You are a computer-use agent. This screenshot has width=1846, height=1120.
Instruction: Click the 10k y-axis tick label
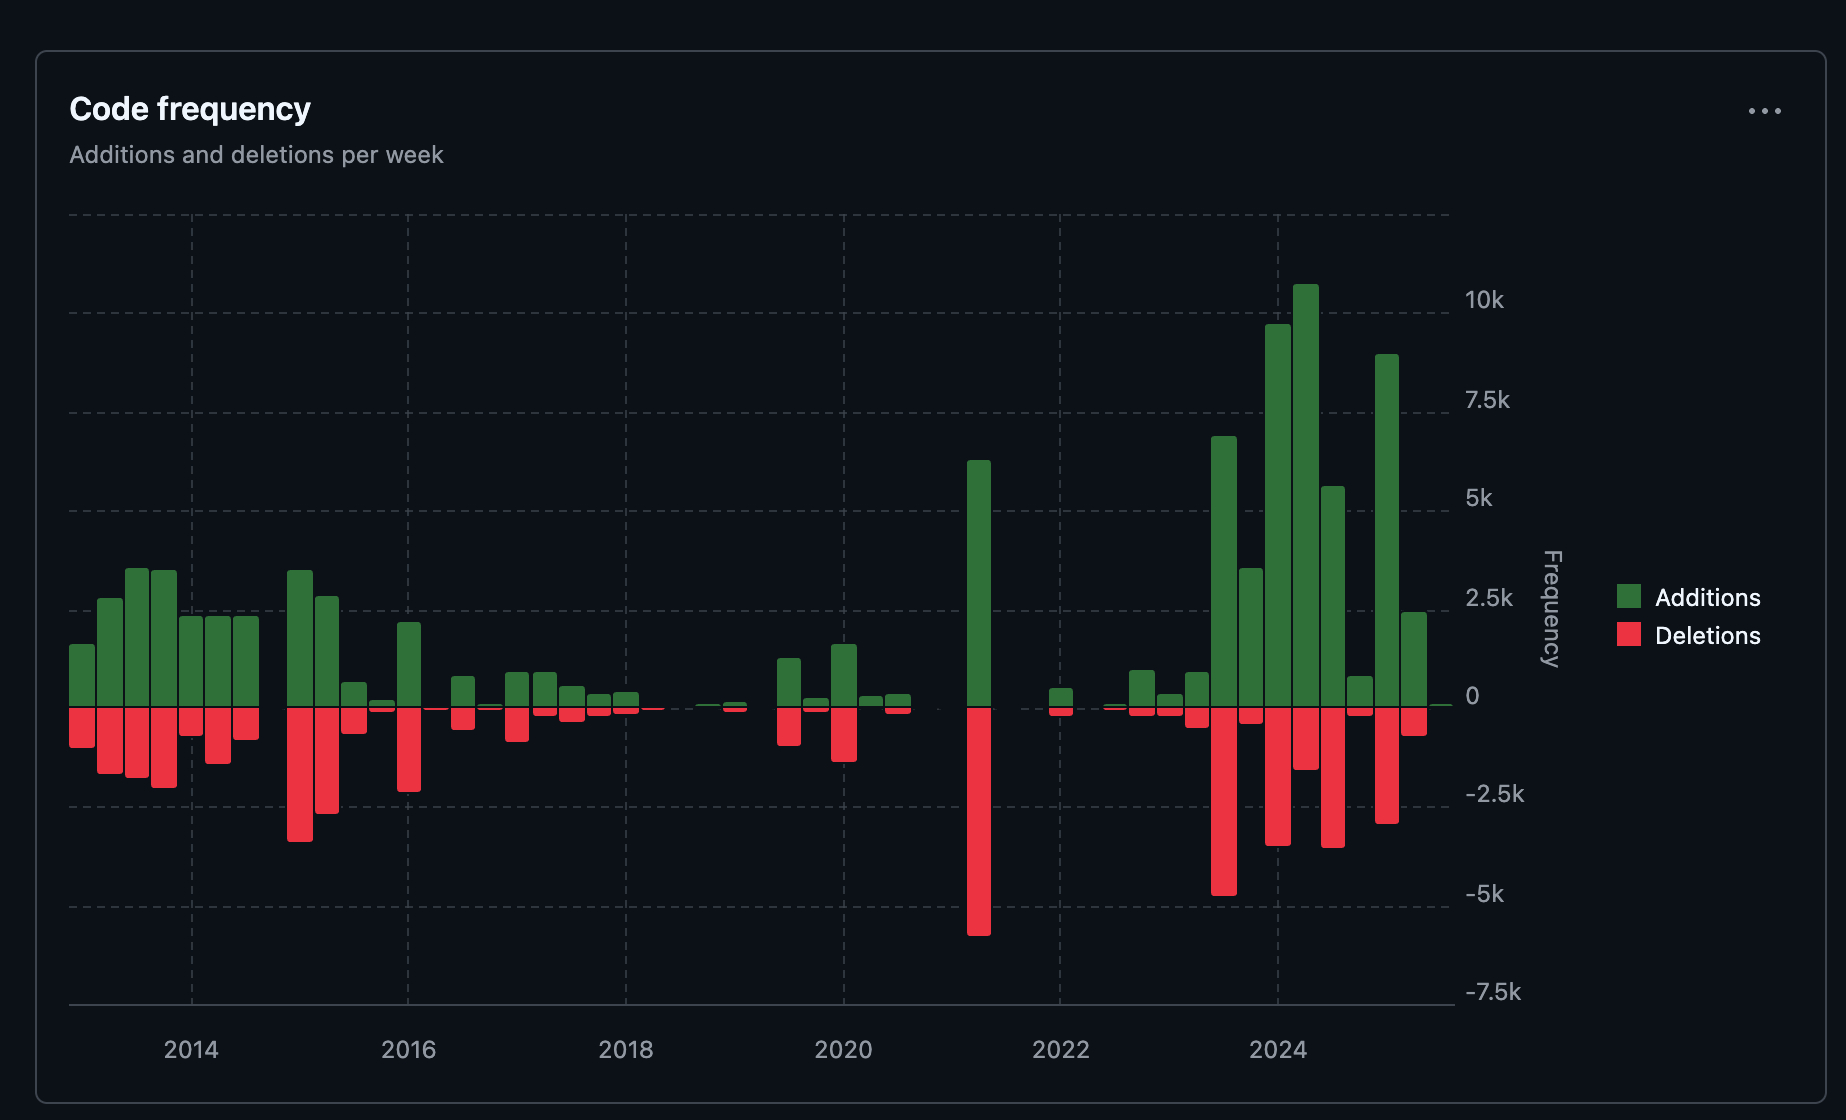point(1484,300)
